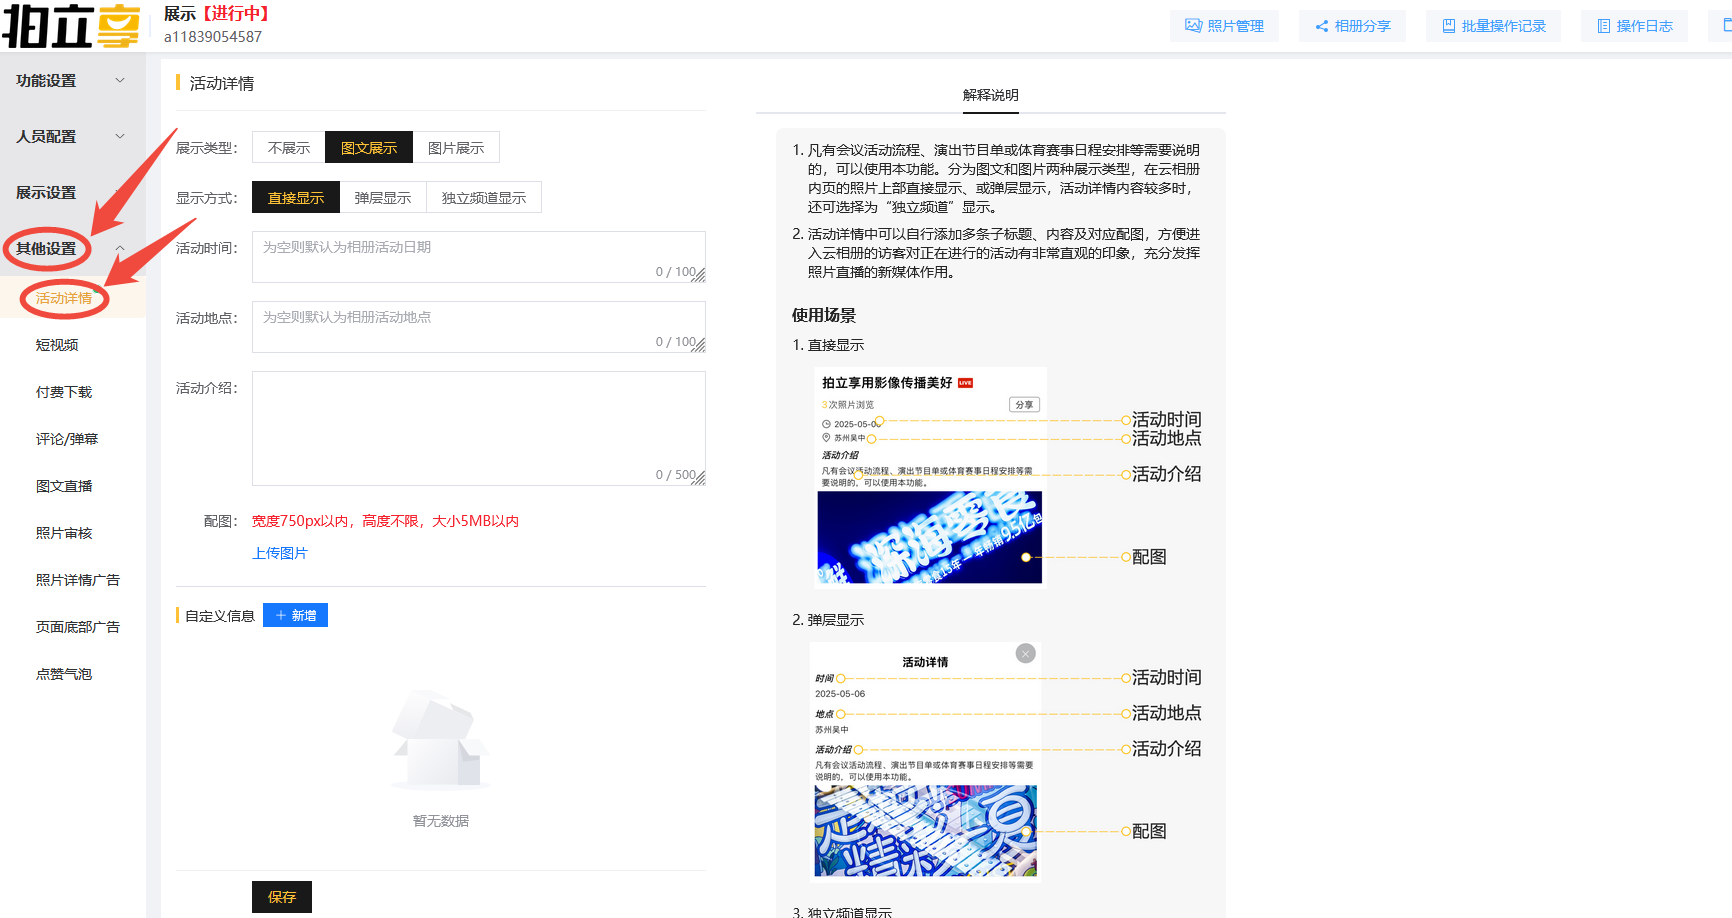The width and height of the screenshot is (1732, 918).
Task: Open 批量操作记录 batch operation log
Action: point(1493,26)
